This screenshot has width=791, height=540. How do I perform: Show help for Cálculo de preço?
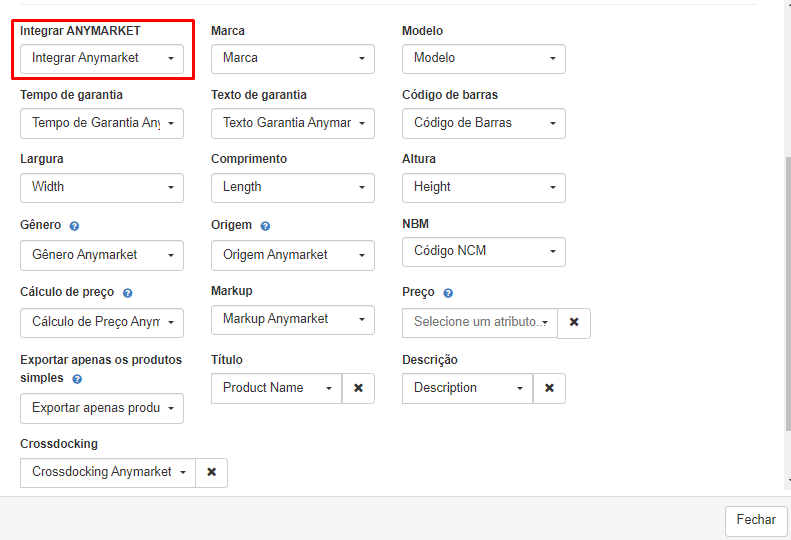[128, 293]
